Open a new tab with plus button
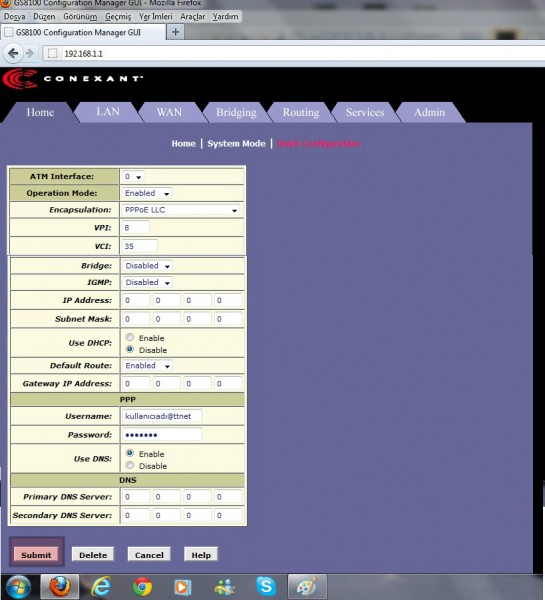 point(175,32)
